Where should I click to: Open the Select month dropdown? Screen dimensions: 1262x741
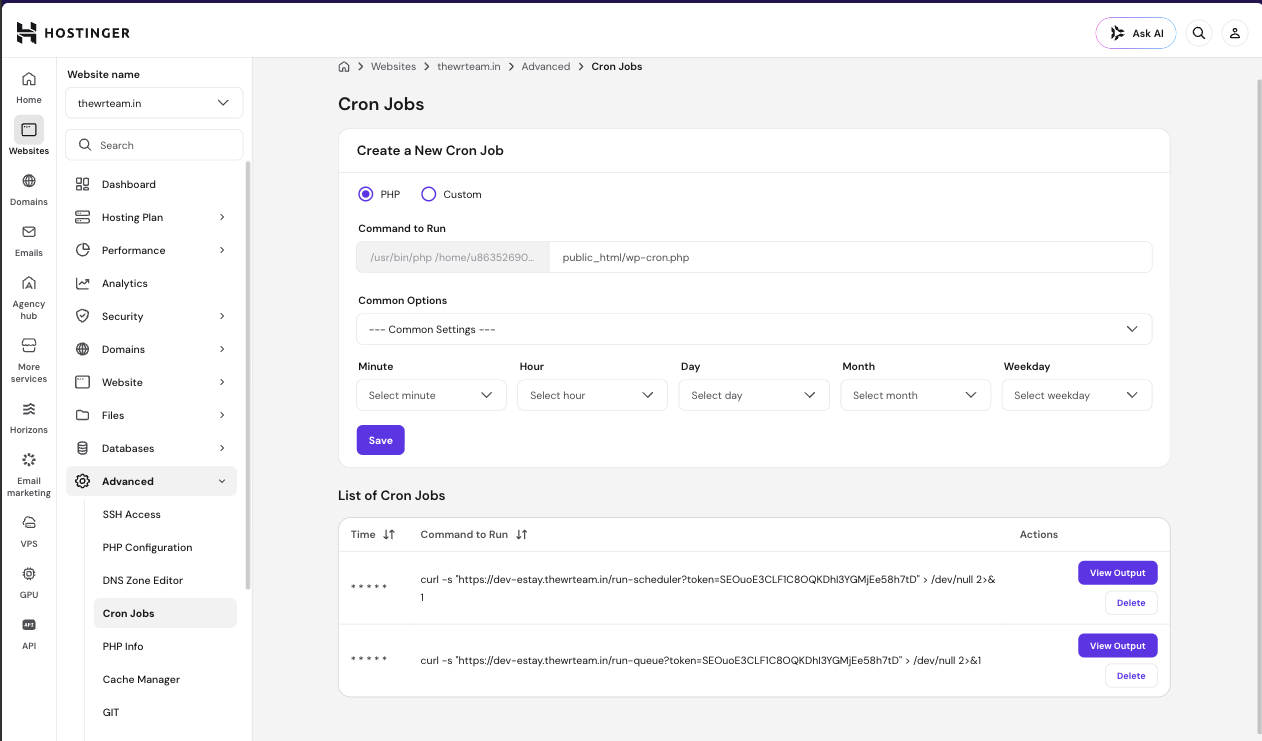click(915, 395)
